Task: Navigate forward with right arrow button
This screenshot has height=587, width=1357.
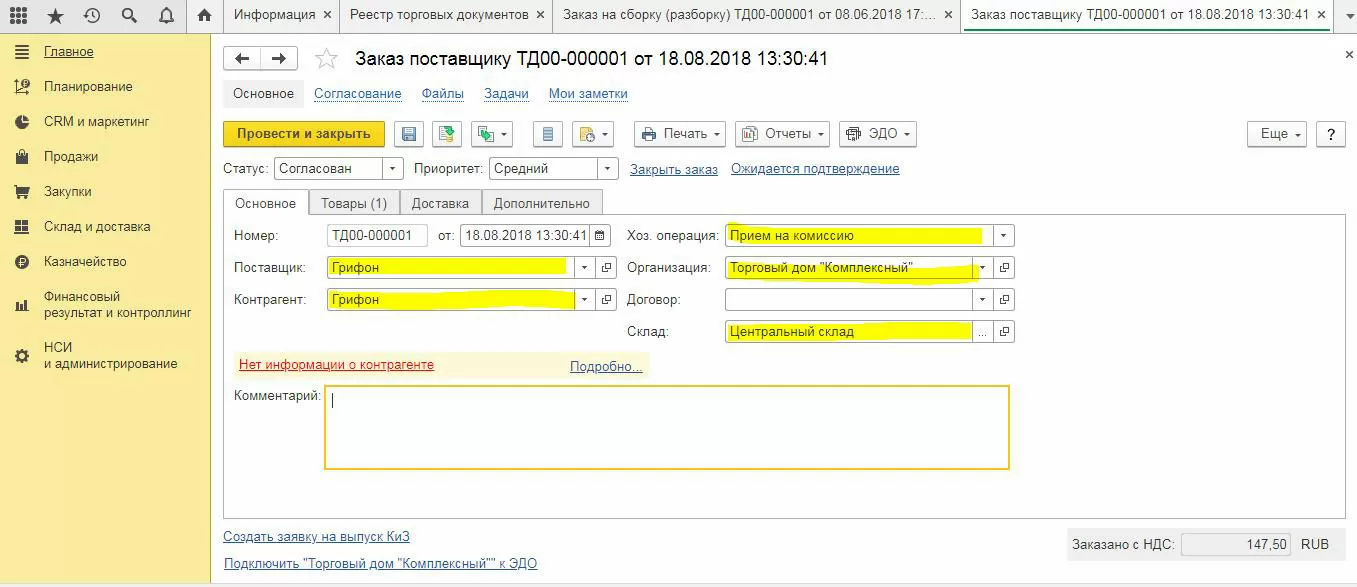Action: 279,59
